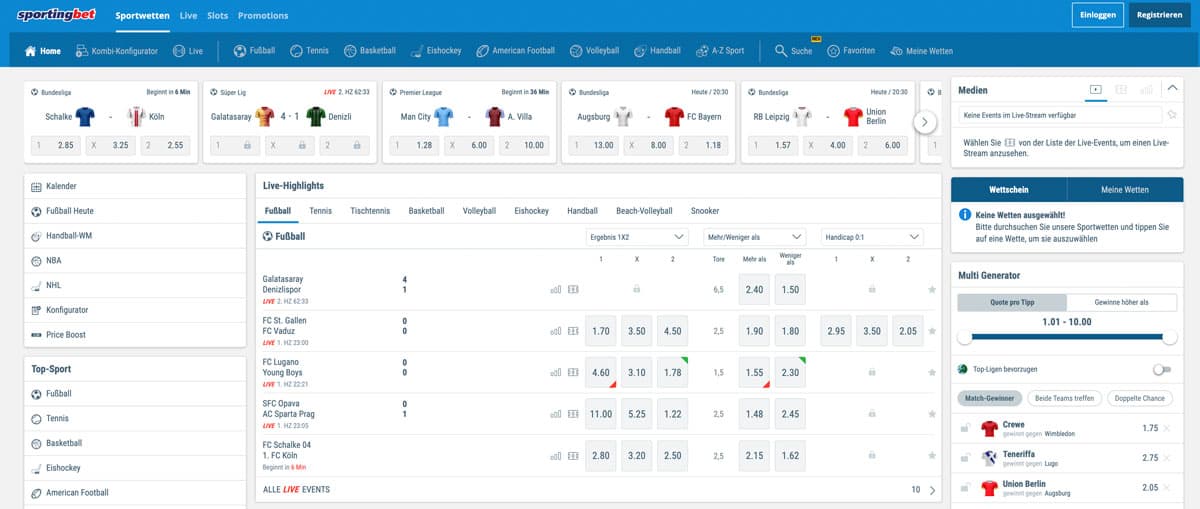Open Kalender in the left sidebar

coord(134,186)
